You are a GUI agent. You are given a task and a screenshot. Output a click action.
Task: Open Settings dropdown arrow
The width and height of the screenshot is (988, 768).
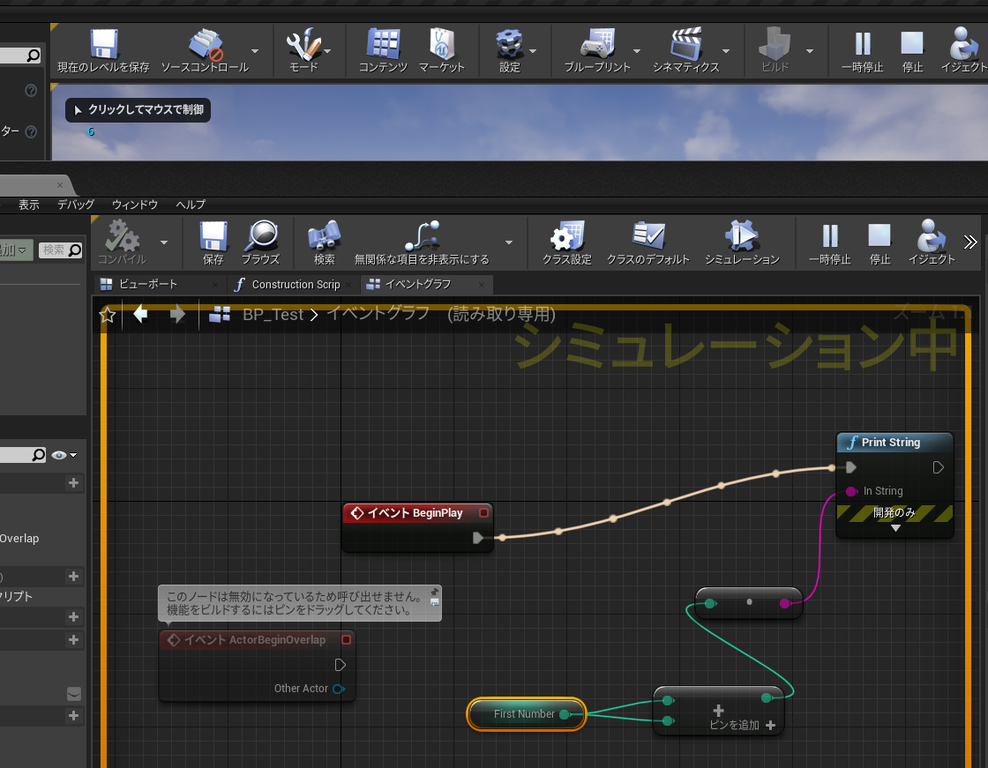click(x=533, y=51)
